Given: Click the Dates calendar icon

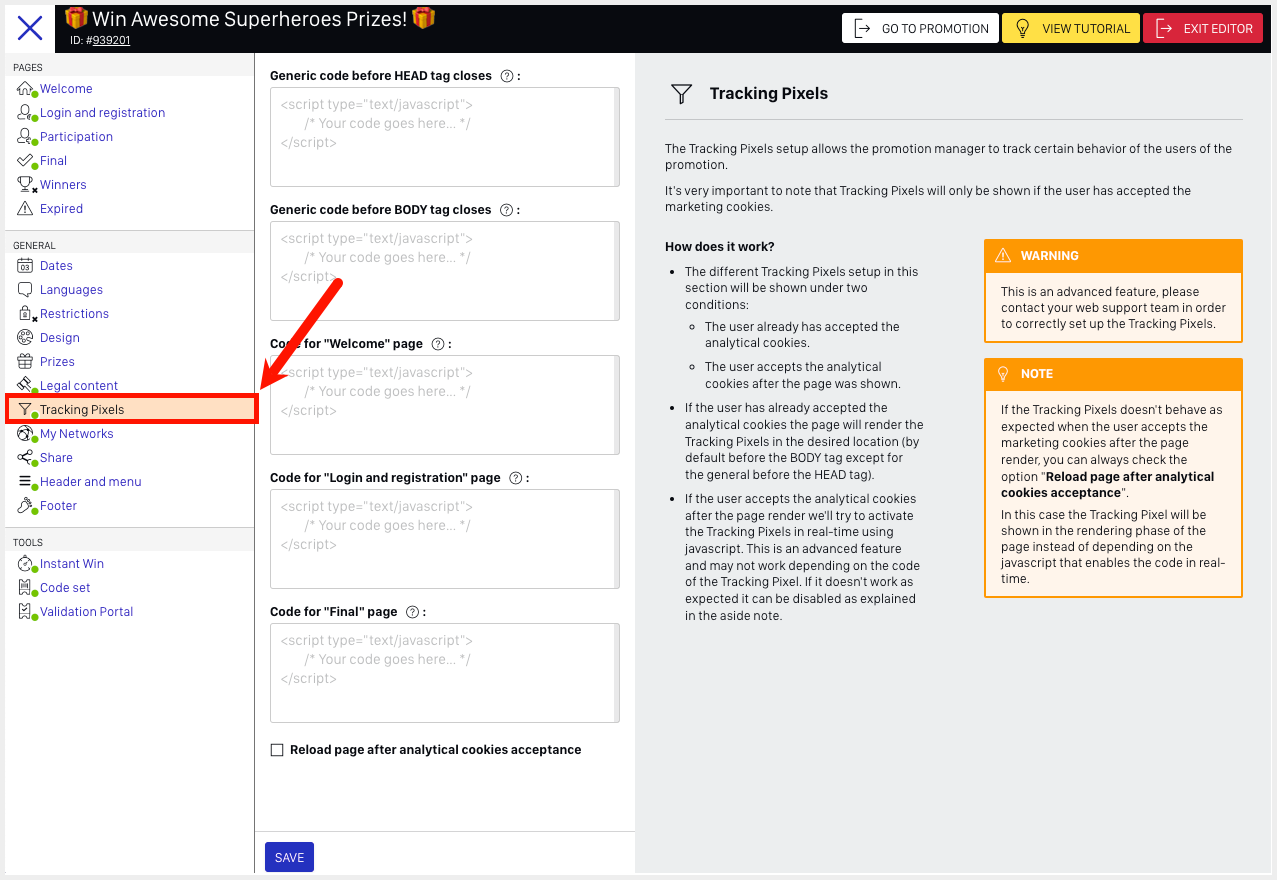Looking at the screenshot, I should [24, 265].
